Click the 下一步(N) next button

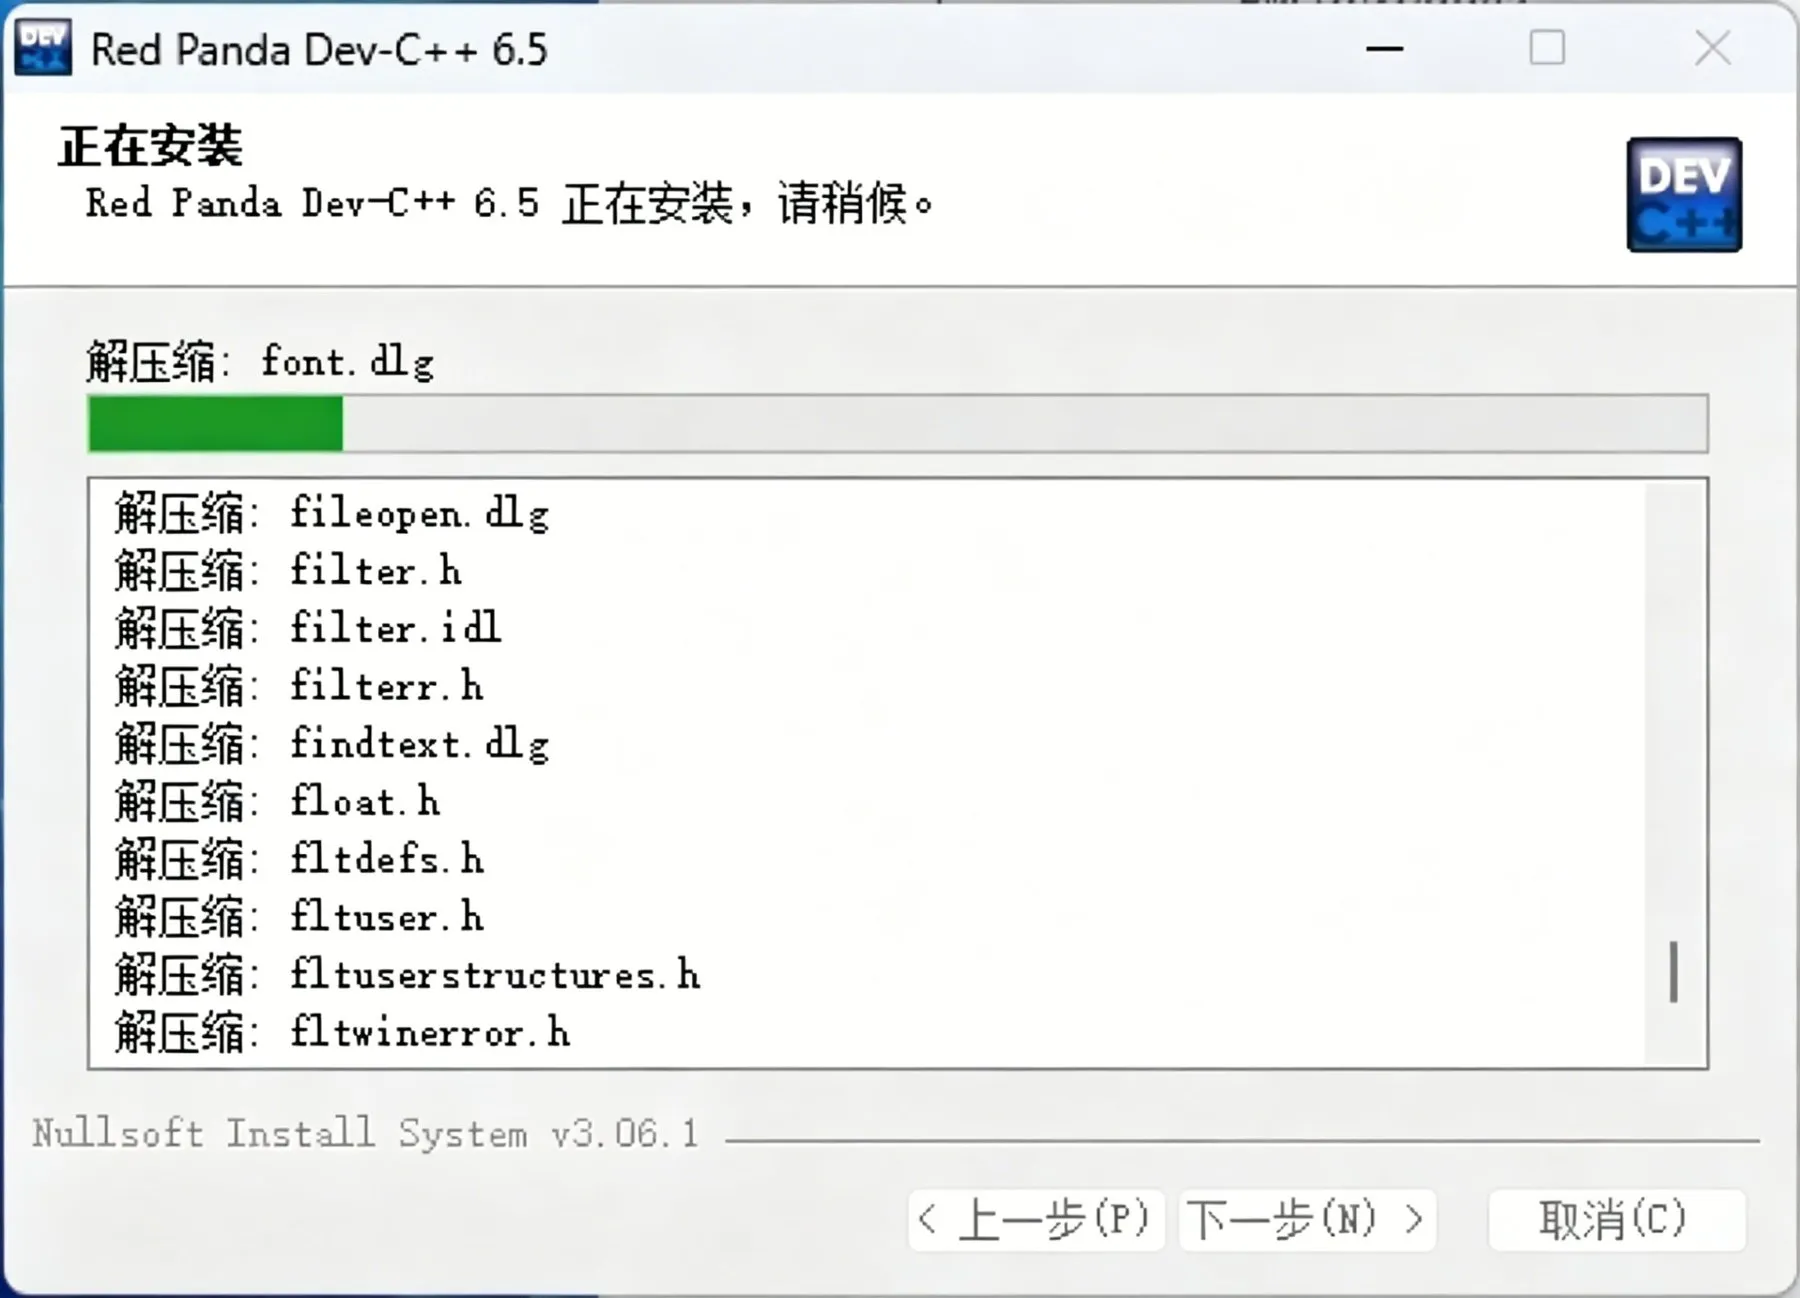point(1308,1220)
